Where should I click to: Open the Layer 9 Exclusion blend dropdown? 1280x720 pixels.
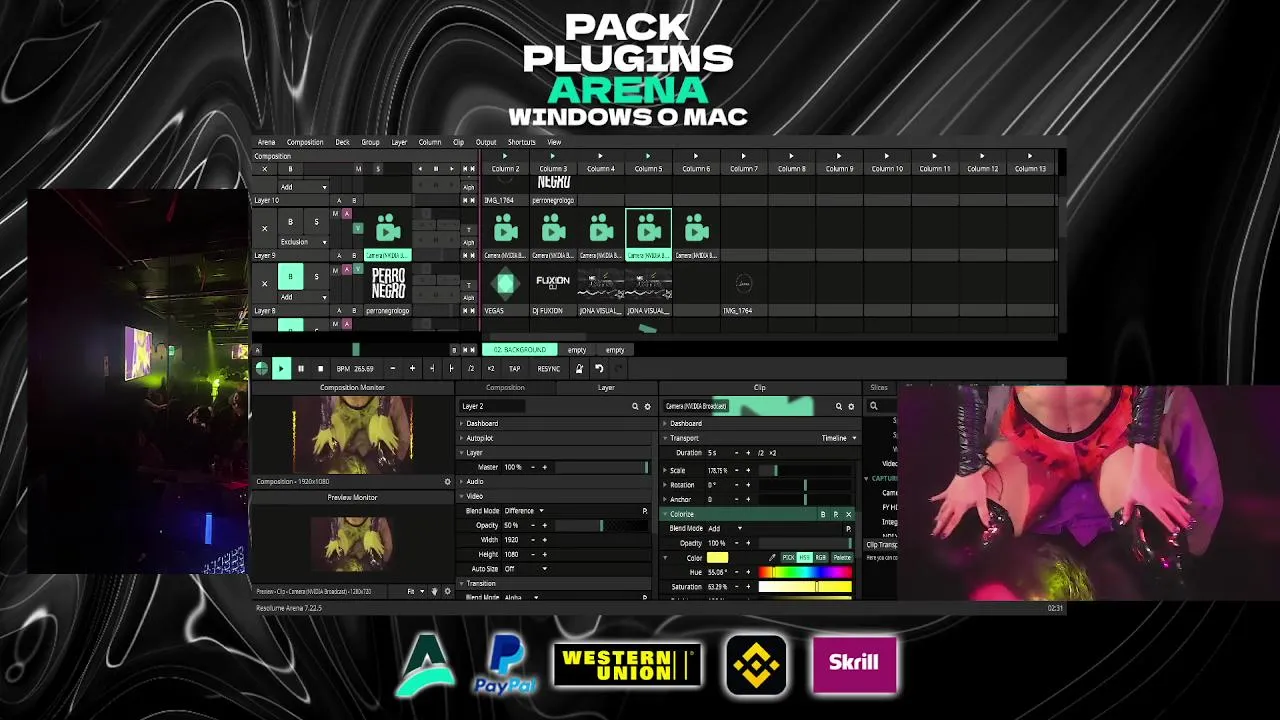(x=303, y=242)
